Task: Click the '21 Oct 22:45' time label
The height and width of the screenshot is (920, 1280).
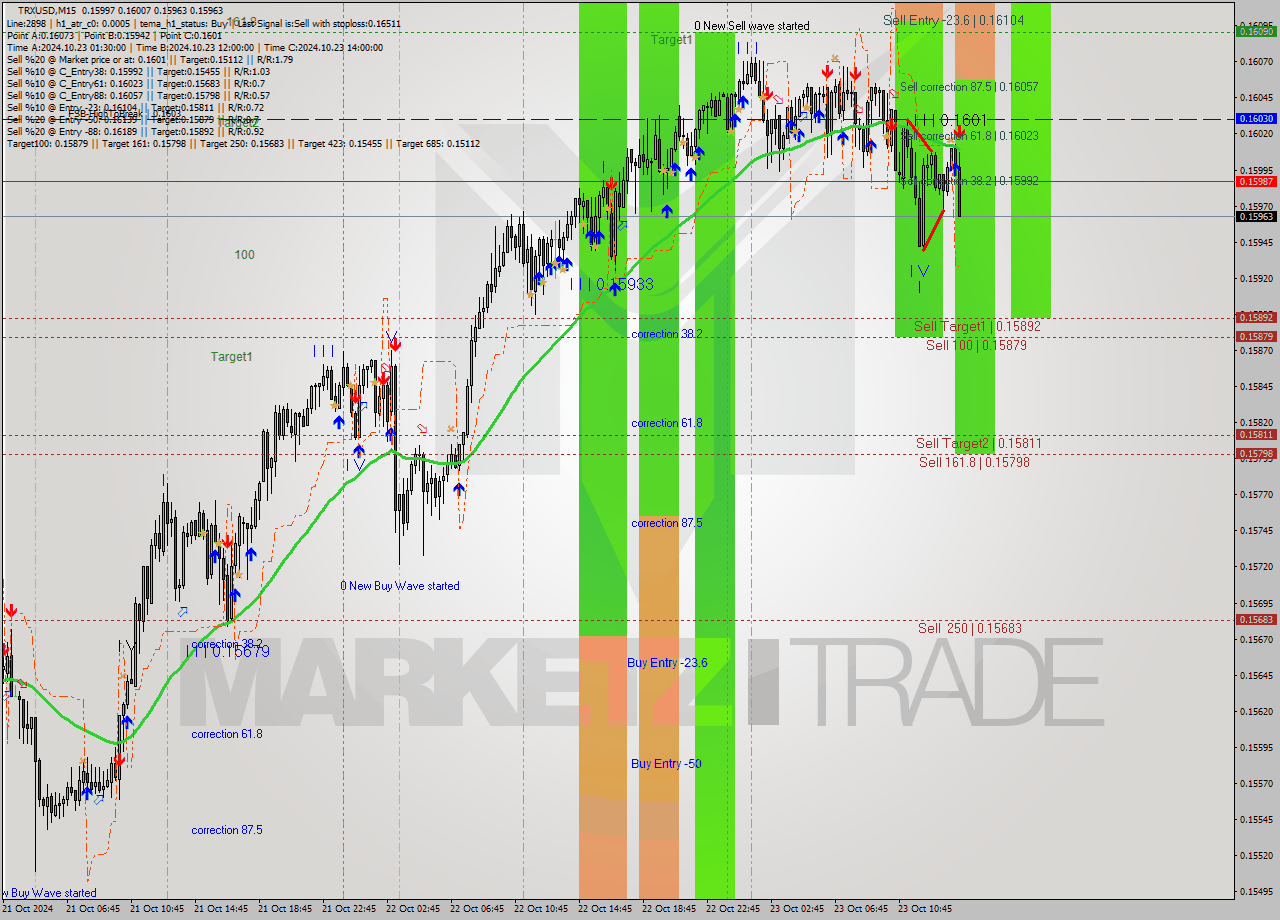Action: [x=349, y=909]
